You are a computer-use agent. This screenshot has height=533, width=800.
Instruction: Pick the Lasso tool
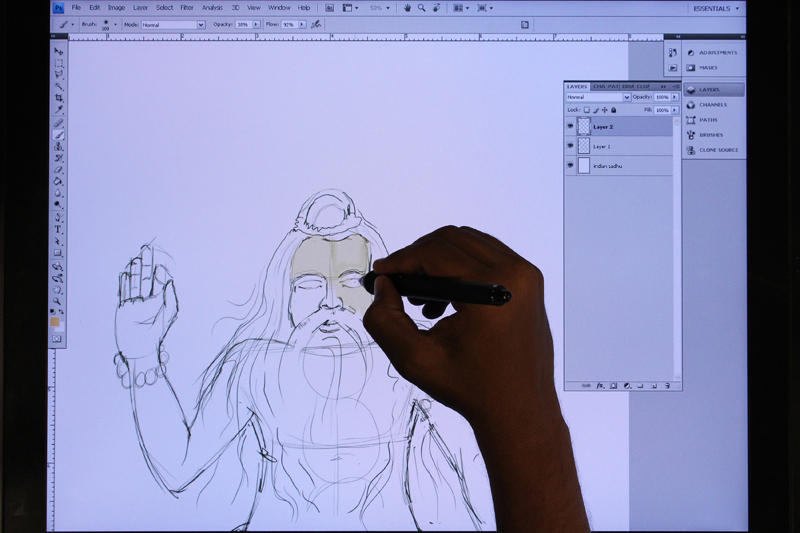coord(58,74)
